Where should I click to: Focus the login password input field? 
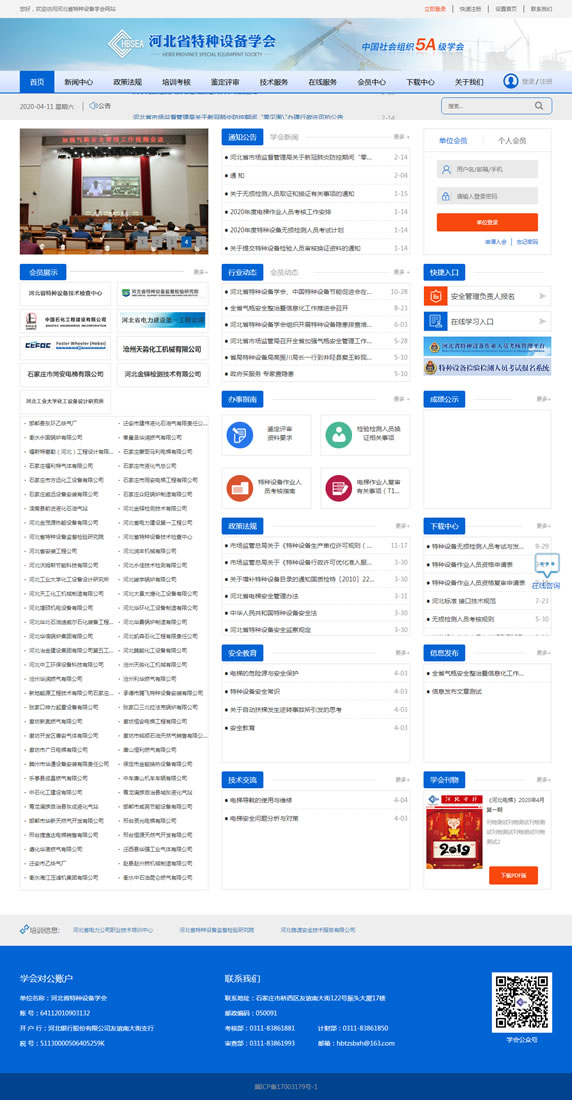[487, 196]
